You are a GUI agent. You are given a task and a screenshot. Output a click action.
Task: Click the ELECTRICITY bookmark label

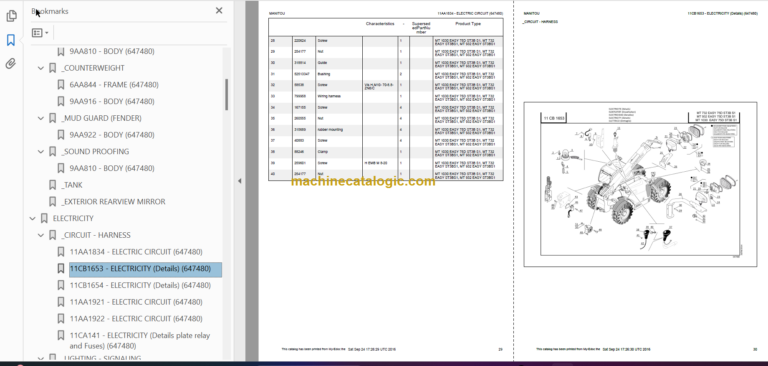[x=73, y=219]
